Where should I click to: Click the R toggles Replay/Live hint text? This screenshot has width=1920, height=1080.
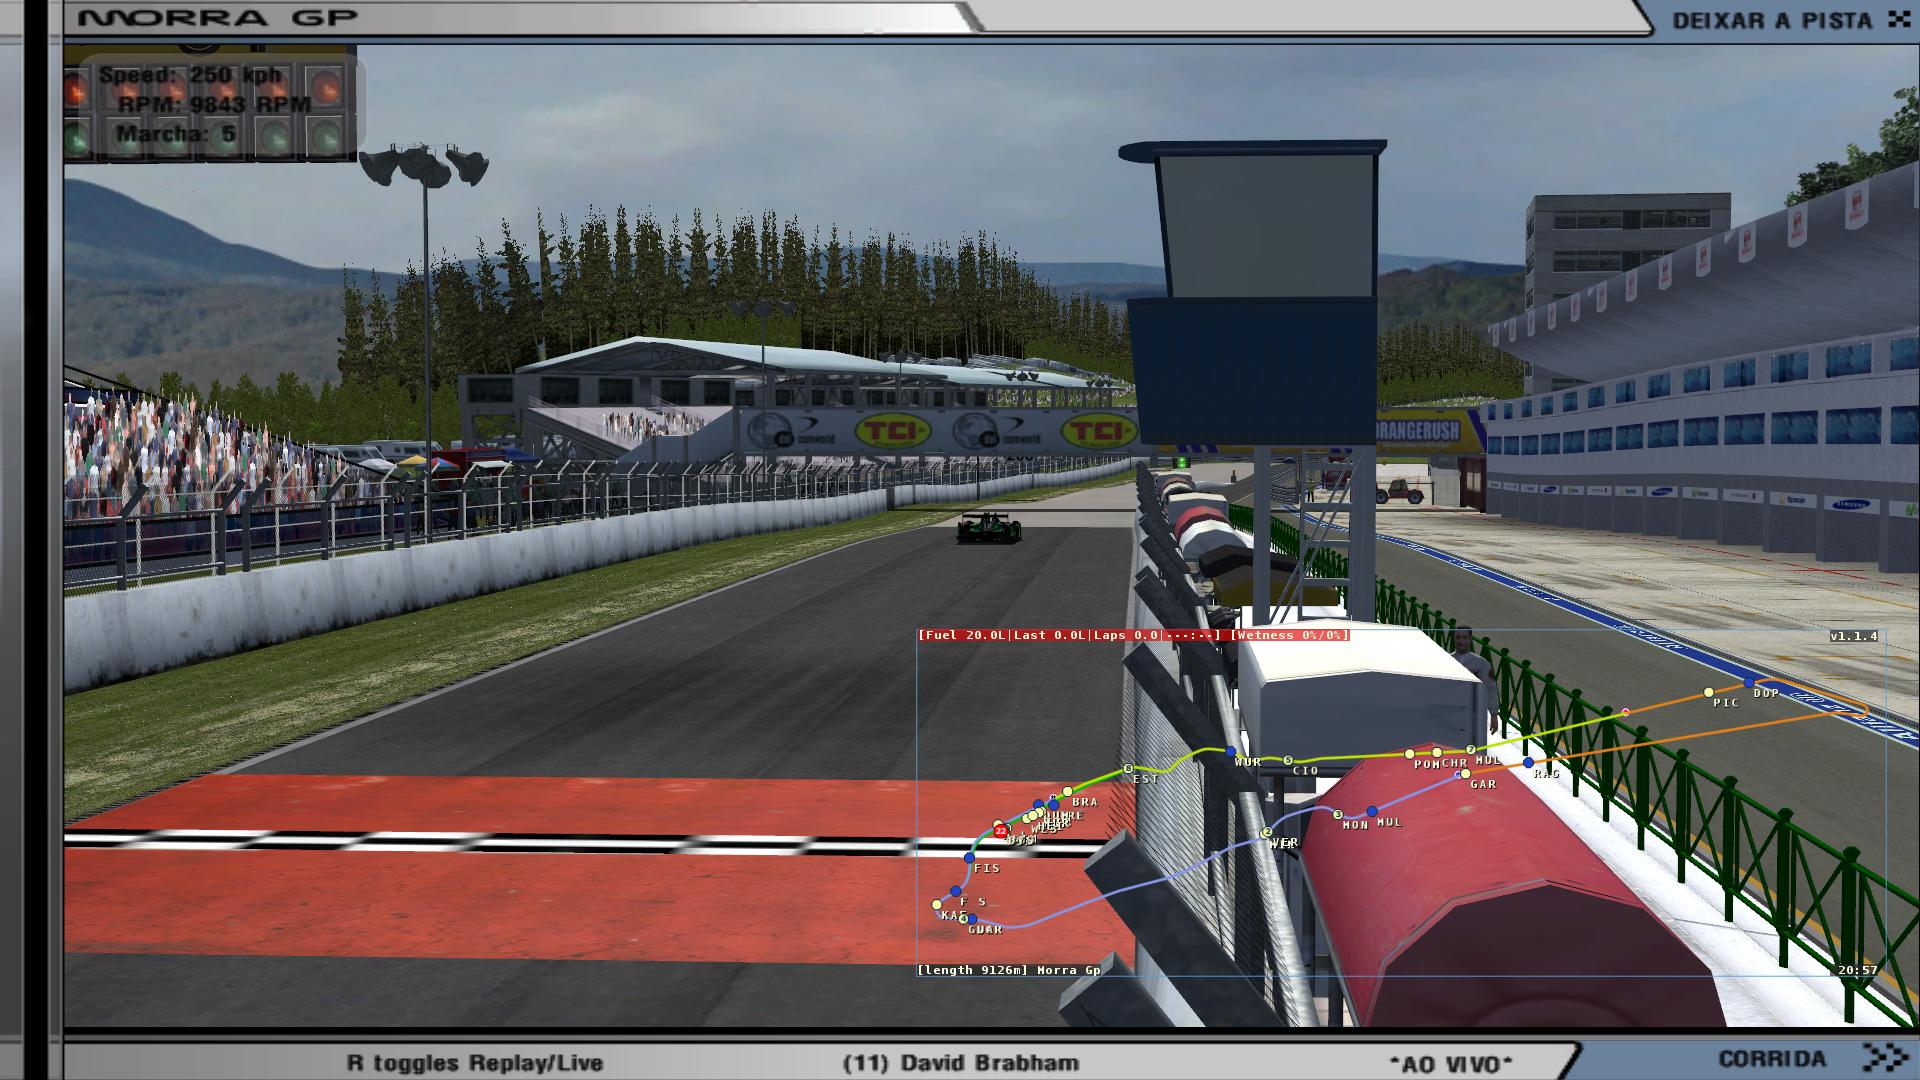pos(475,1063)
